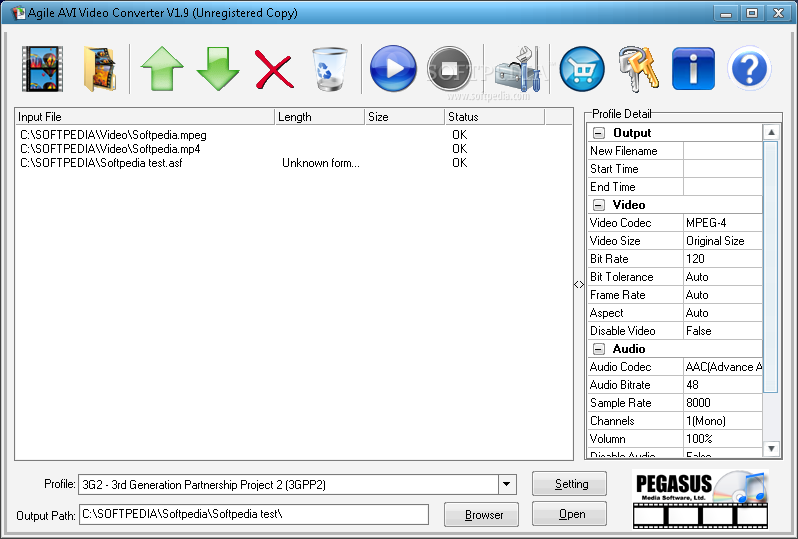798x539 pixels.
Task: Click the 'Unknown form...' length cell
Action: (x=321, y=163)
